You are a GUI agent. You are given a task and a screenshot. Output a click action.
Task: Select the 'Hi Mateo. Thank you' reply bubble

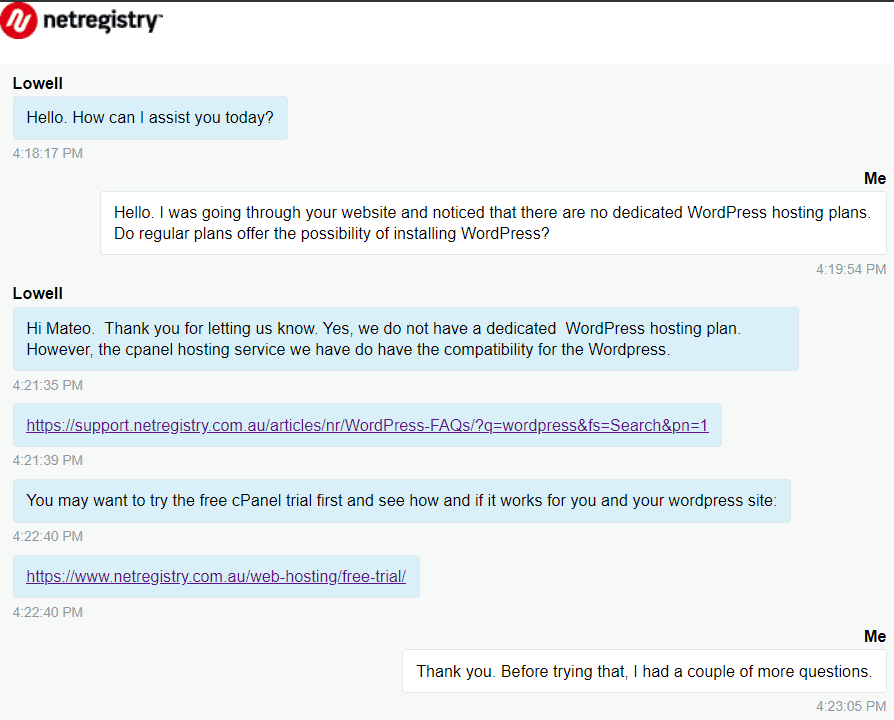pos(405,339)
